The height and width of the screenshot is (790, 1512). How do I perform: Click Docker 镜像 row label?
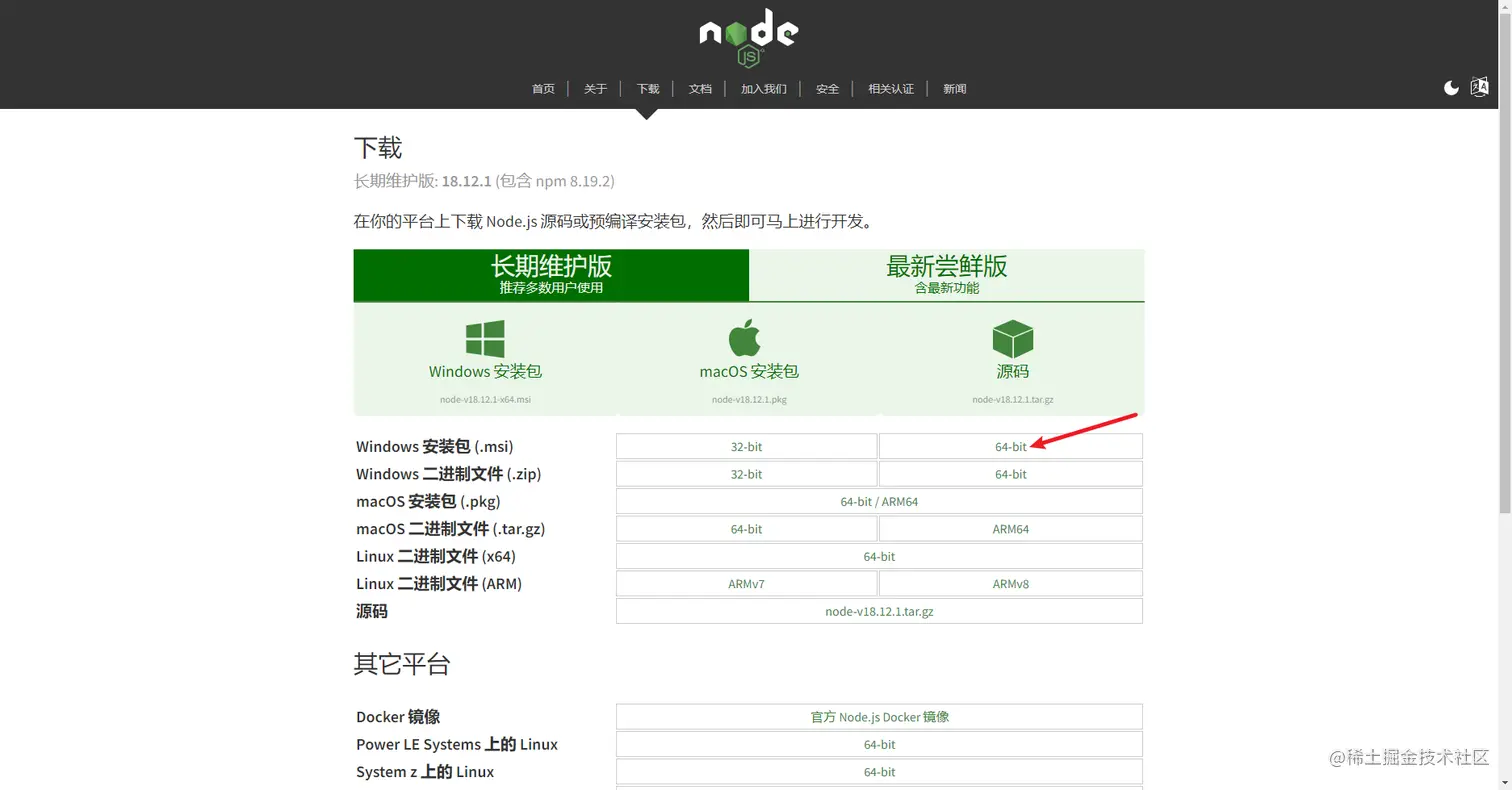coord(398,717)
